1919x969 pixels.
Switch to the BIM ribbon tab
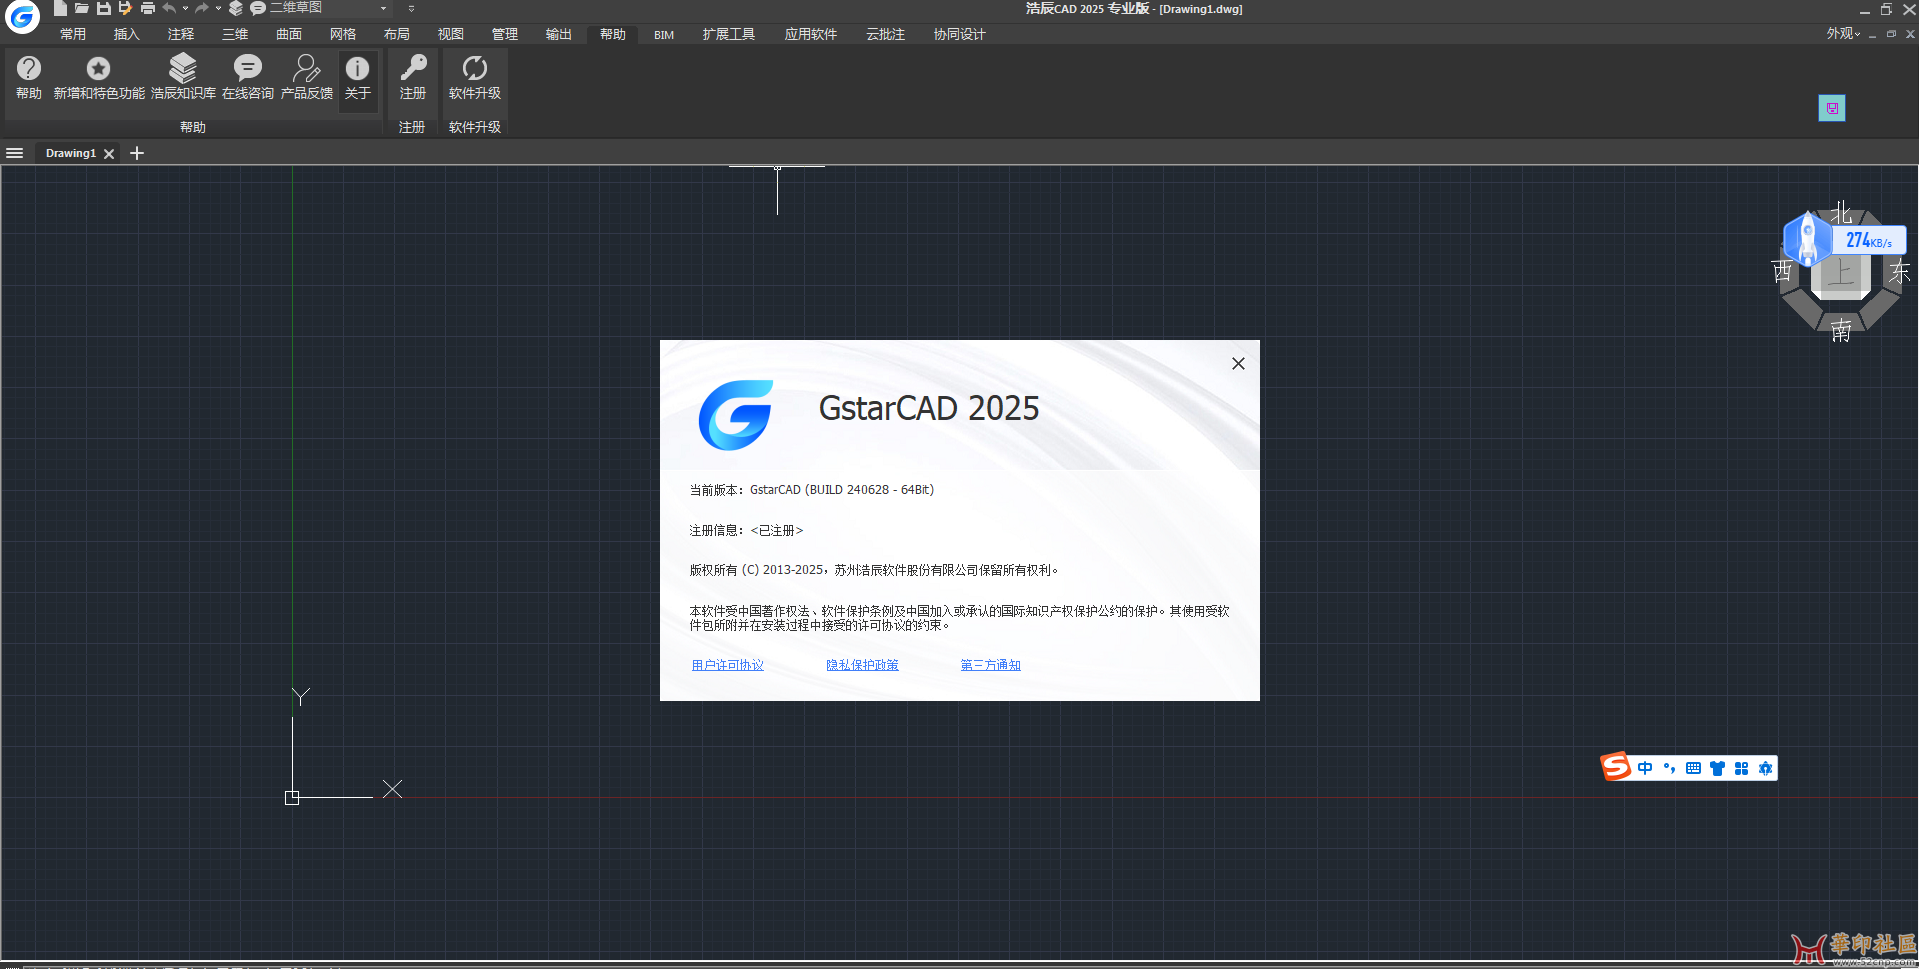pos(664,34)
